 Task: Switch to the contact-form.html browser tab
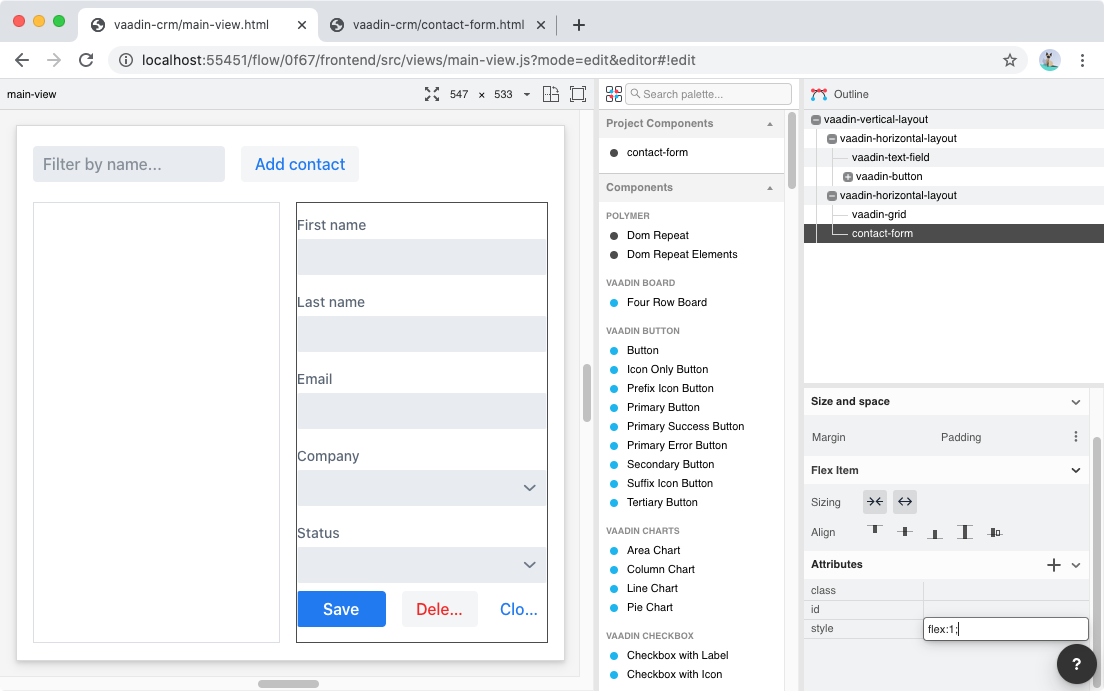438,25
